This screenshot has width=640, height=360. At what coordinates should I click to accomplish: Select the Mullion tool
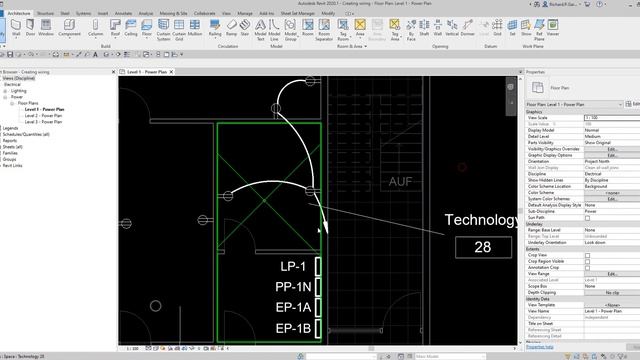click(x=195, y=28)
